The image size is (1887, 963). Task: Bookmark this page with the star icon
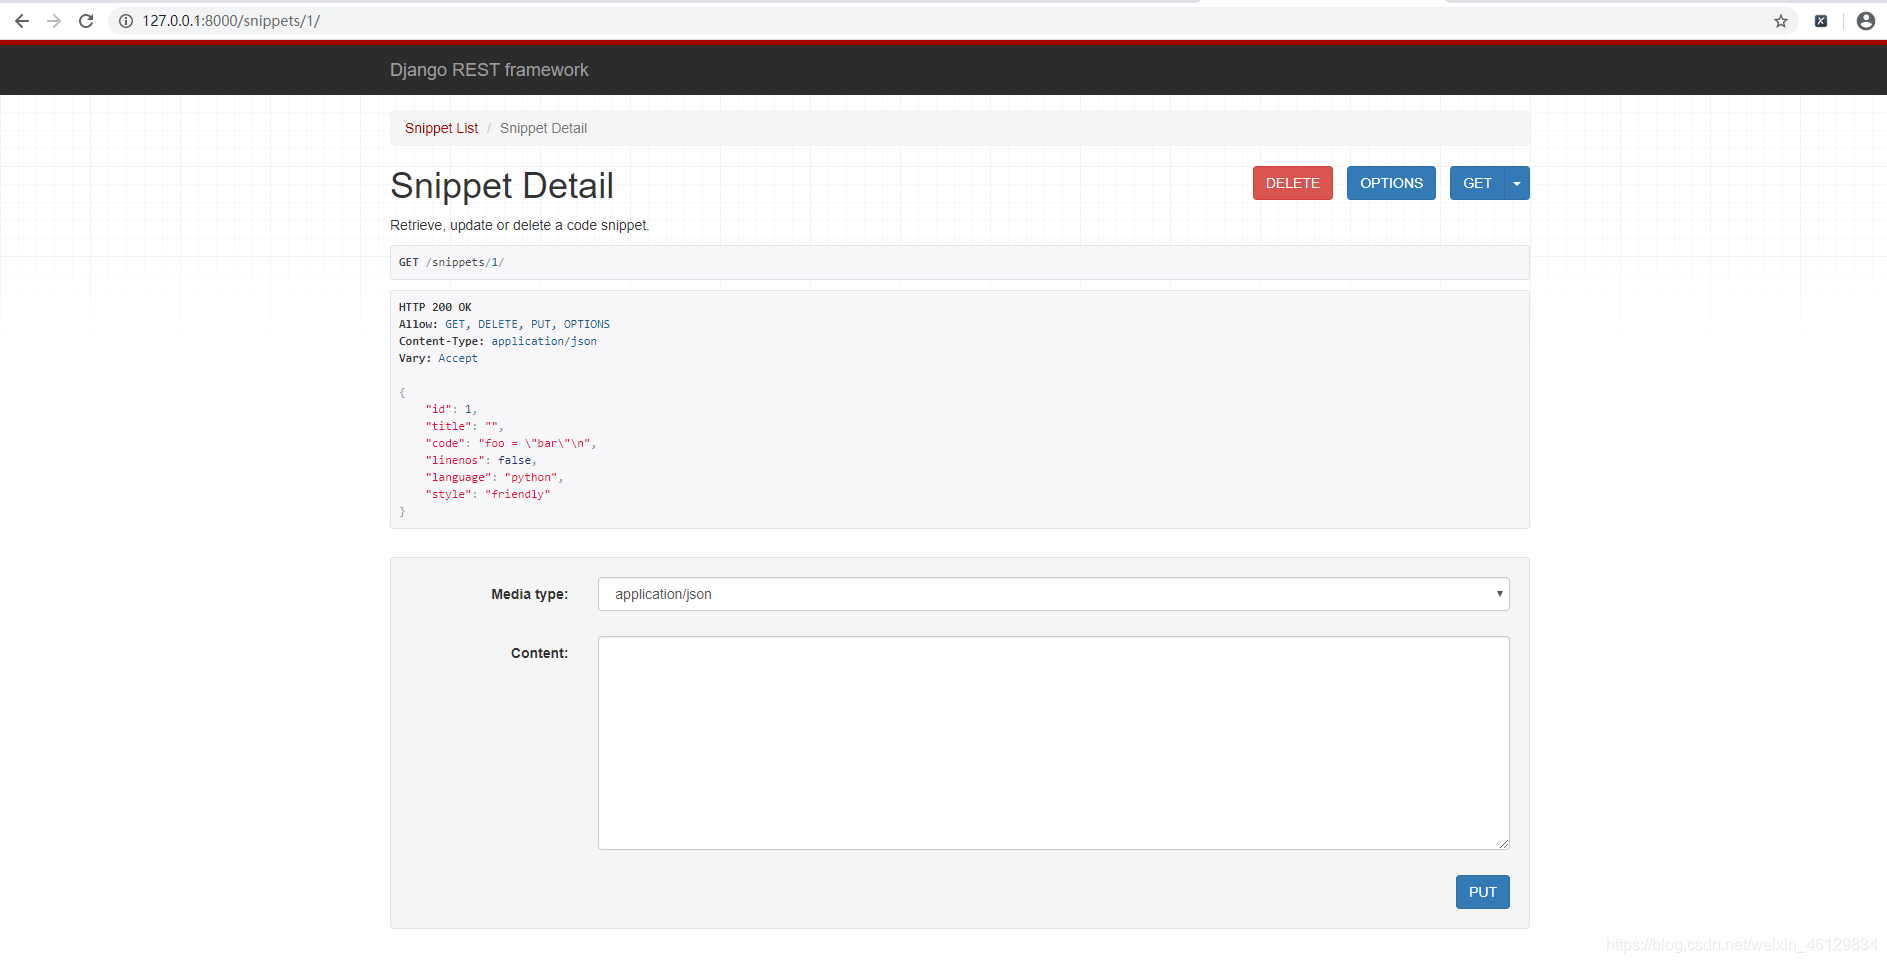click(x=1781, y=21)
